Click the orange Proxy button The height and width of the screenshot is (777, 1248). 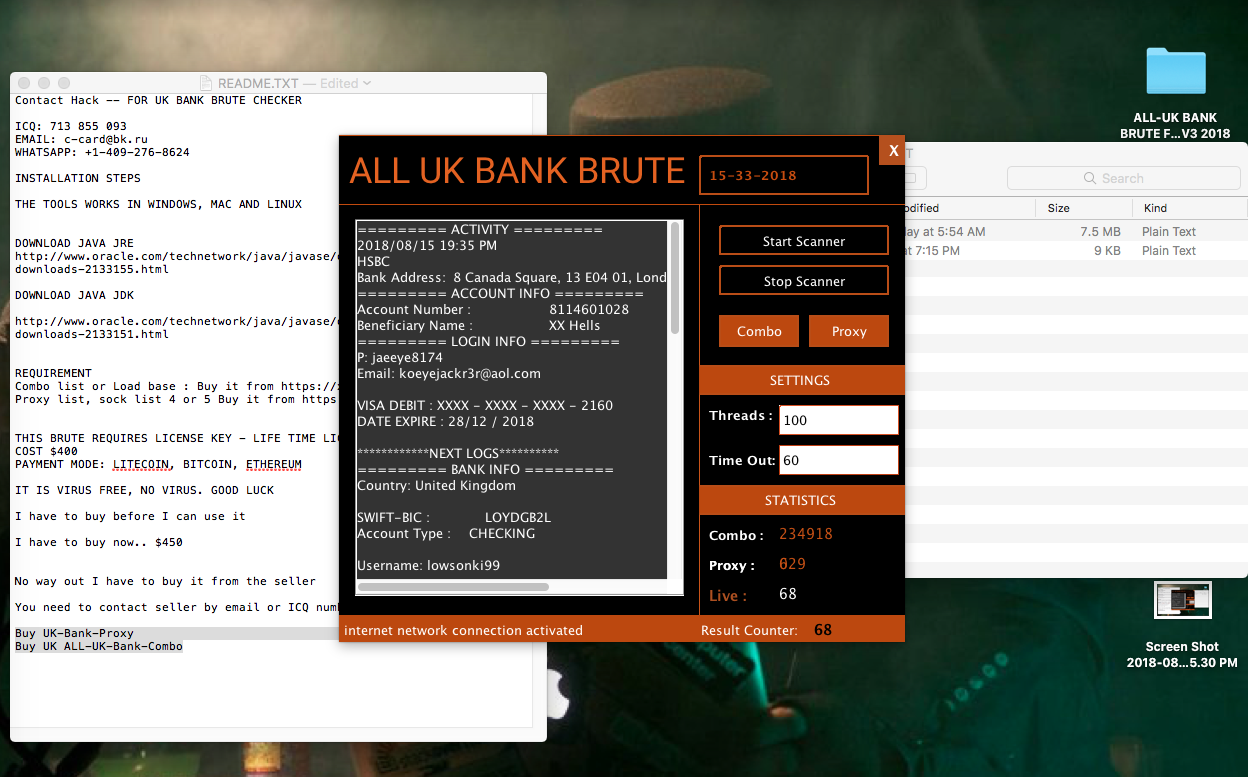pyautogui.click(x=849, y=331)
